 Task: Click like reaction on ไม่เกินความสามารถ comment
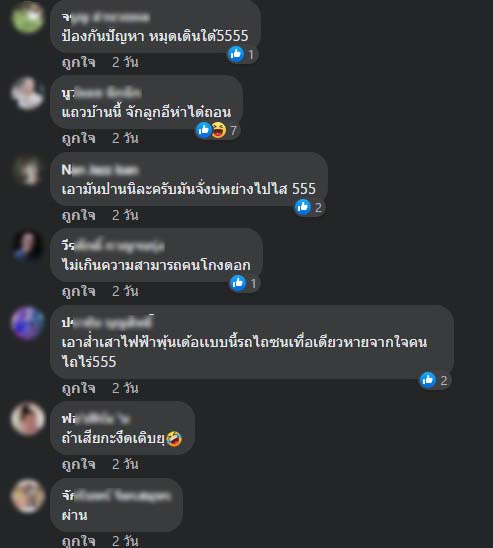click(x=238, y=283)
